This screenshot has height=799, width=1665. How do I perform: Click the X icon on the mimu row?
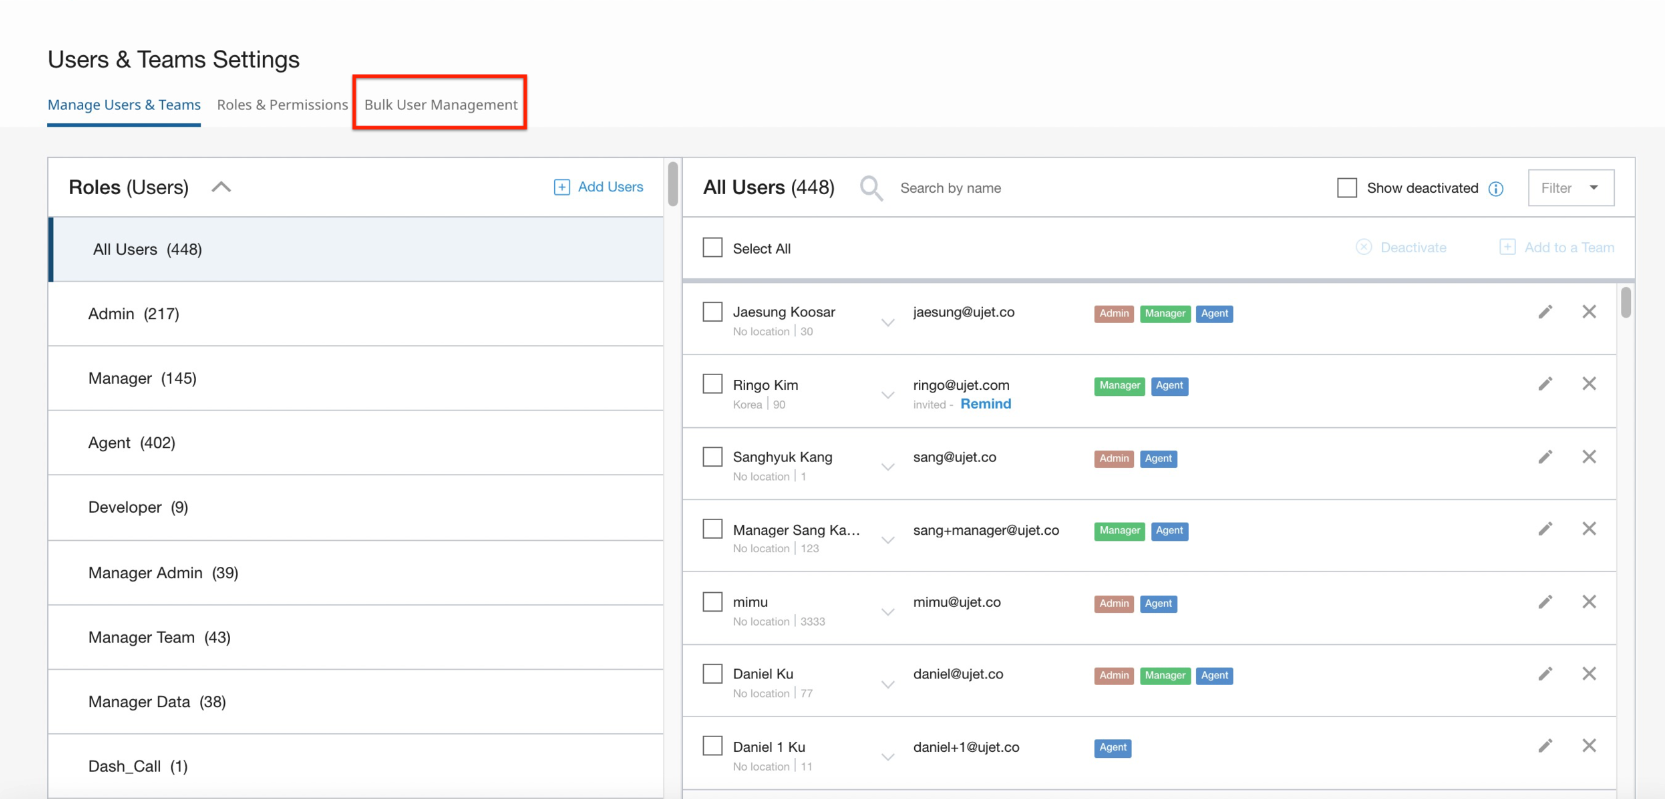coord(1589,602)
